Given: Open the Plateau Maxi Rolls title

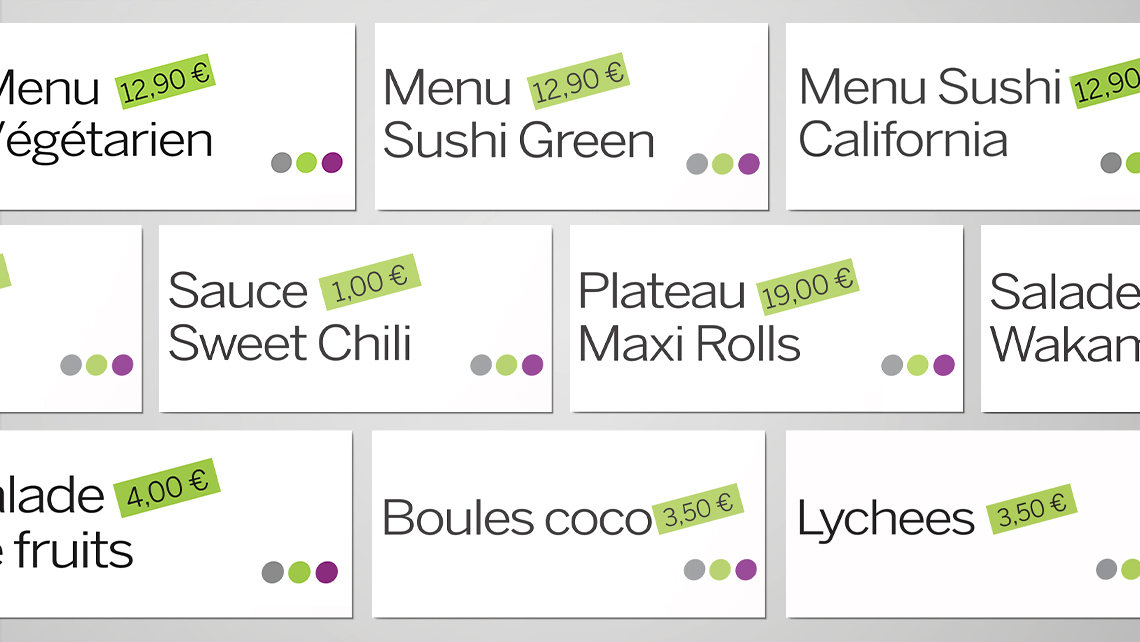Looking at the screenshot, I should coord(689,318).
